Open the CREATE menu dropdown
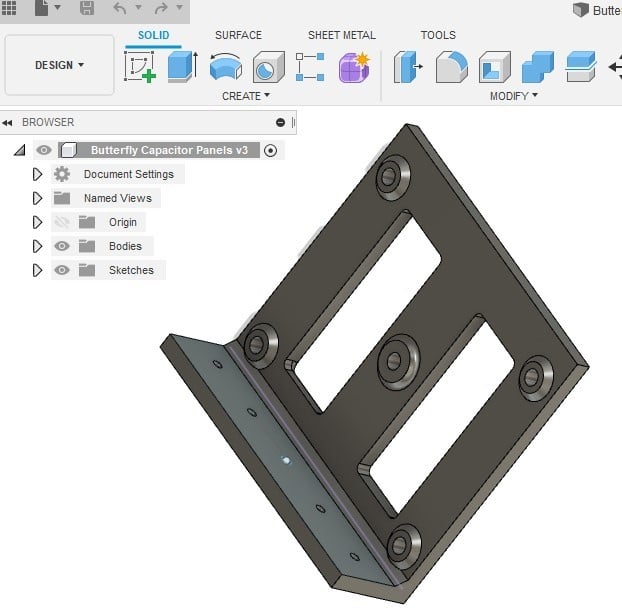Screen dimensions: 622x611 pos(246,96)
